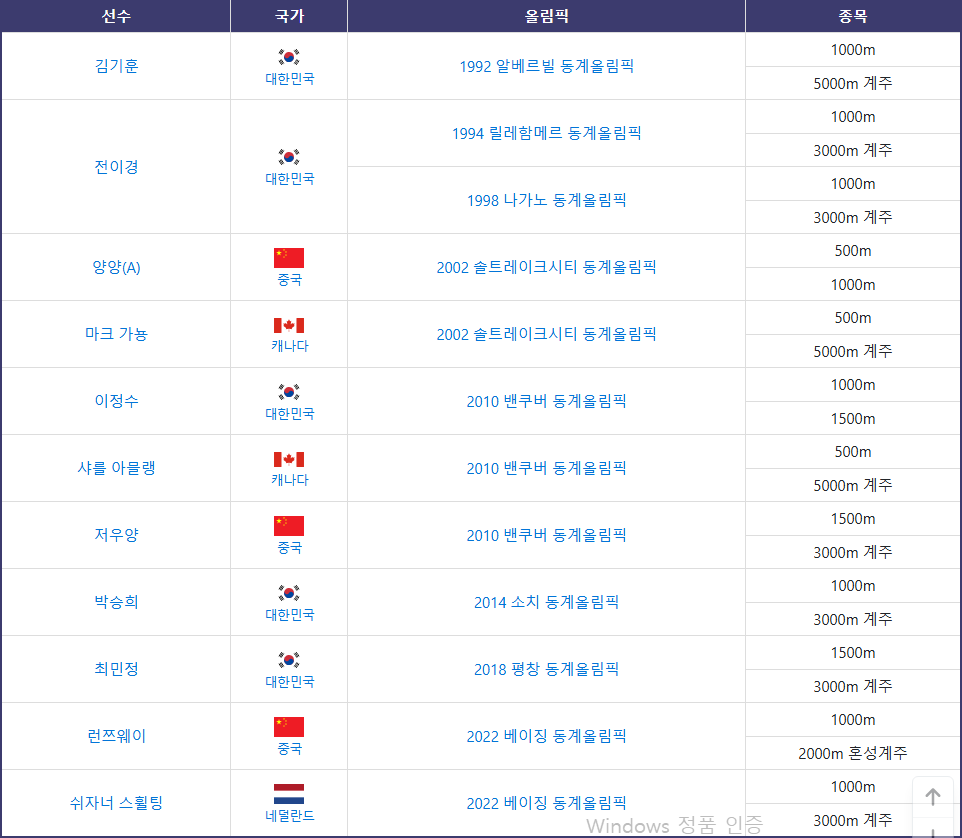This screenshot has width=962, height=838.
Task: Open 1998 나가노 동계올림픽 link
Action: pyautogui.click(x=547, y=200)
